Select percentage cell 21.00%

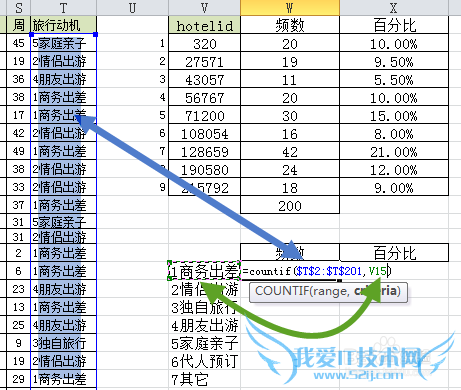click(394, 151)
